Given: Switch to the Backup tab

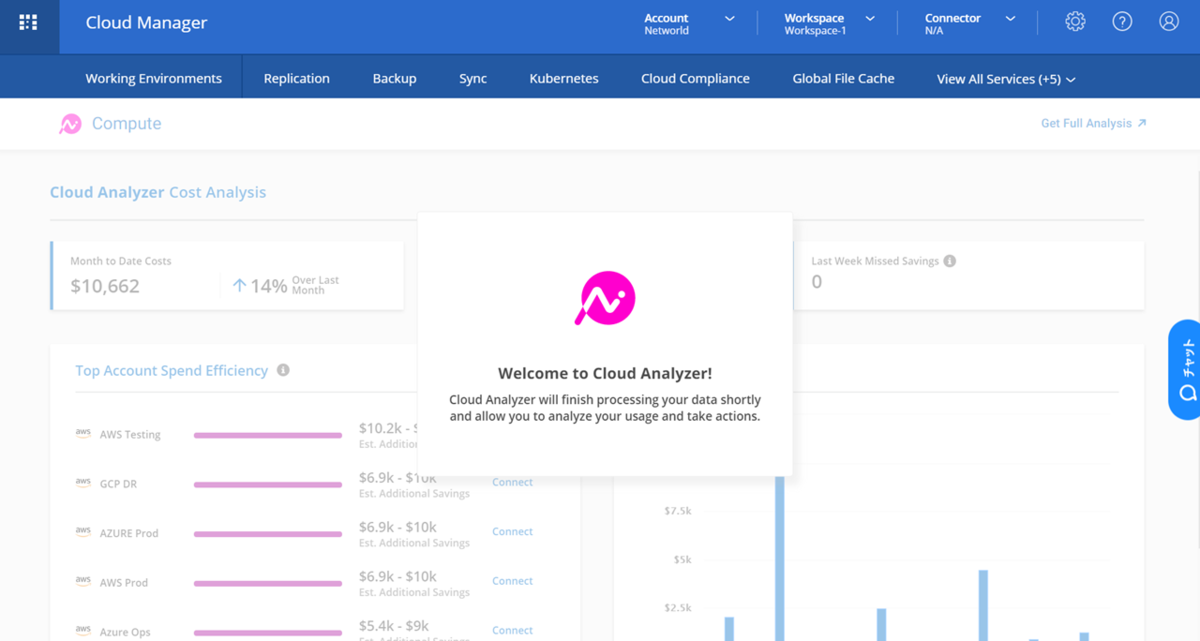Looking at the screenshot, I should point(394,78).
